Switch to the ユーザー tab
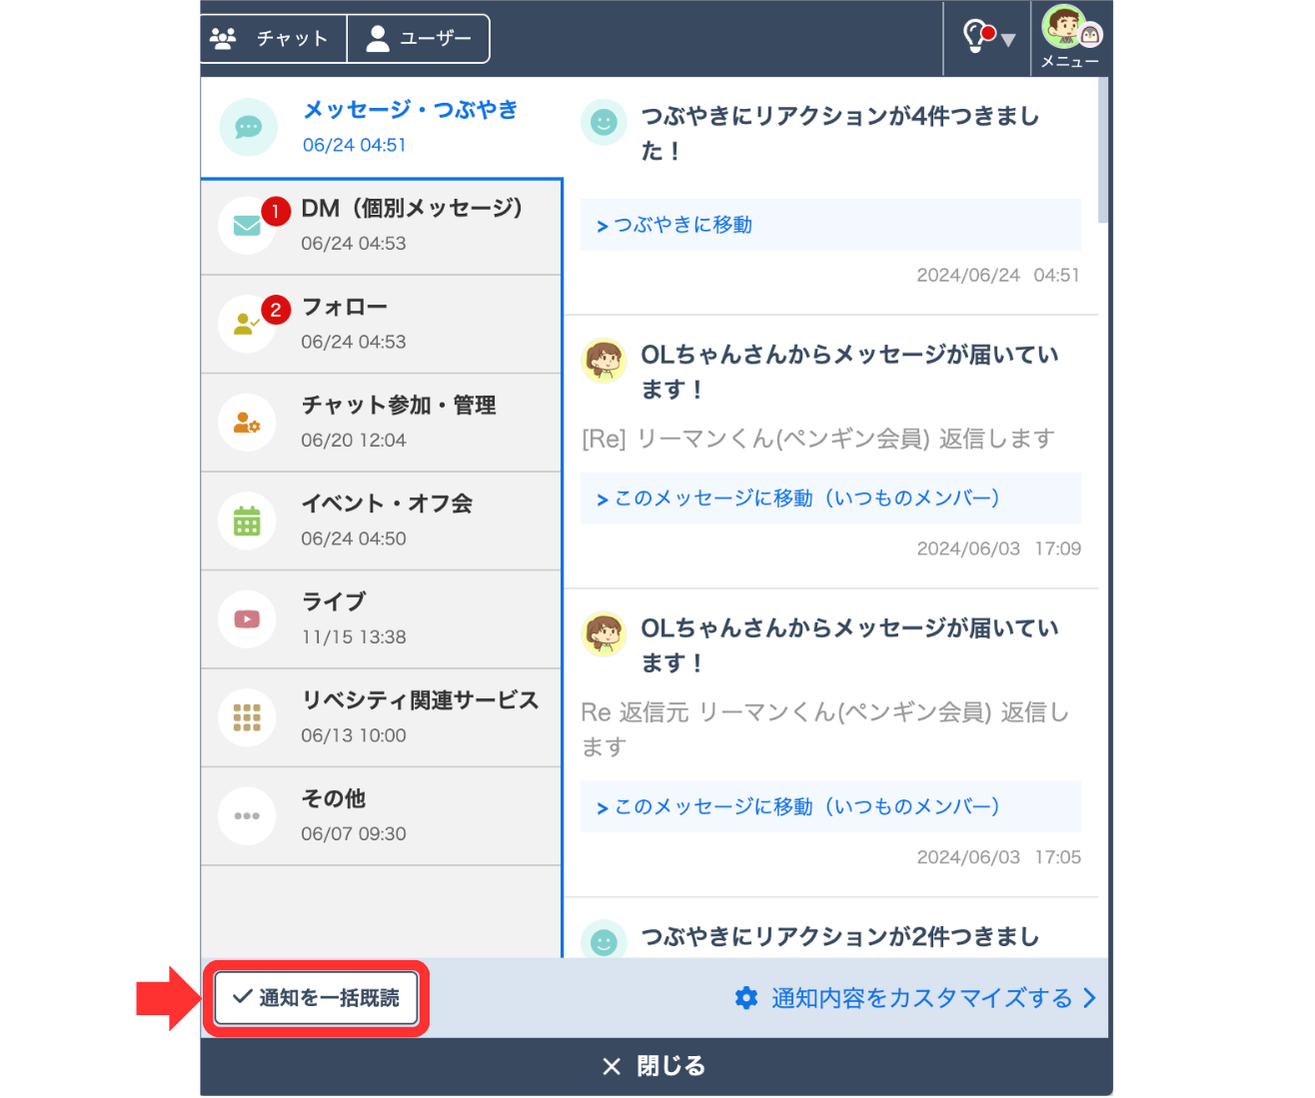 pyautogui.click(x=419, y=39)
